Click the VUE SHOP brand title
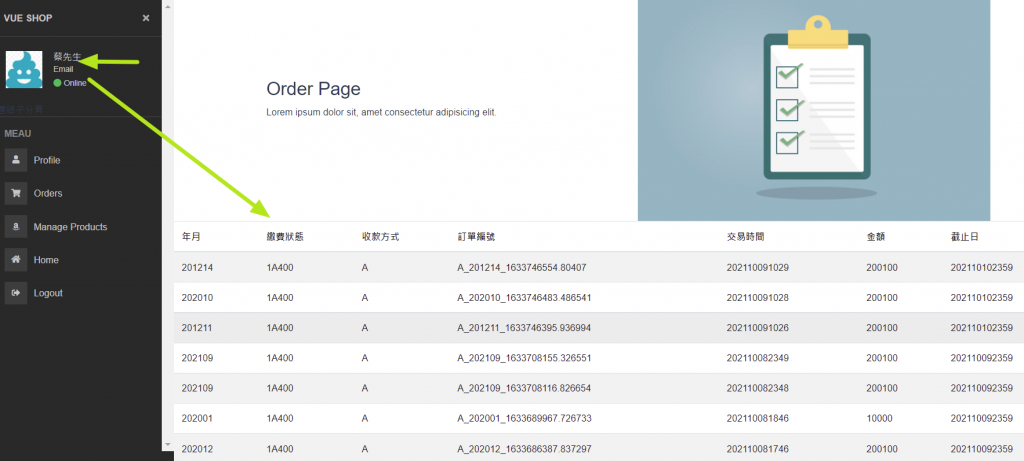The image size is (1024, 461). point(28,18)
